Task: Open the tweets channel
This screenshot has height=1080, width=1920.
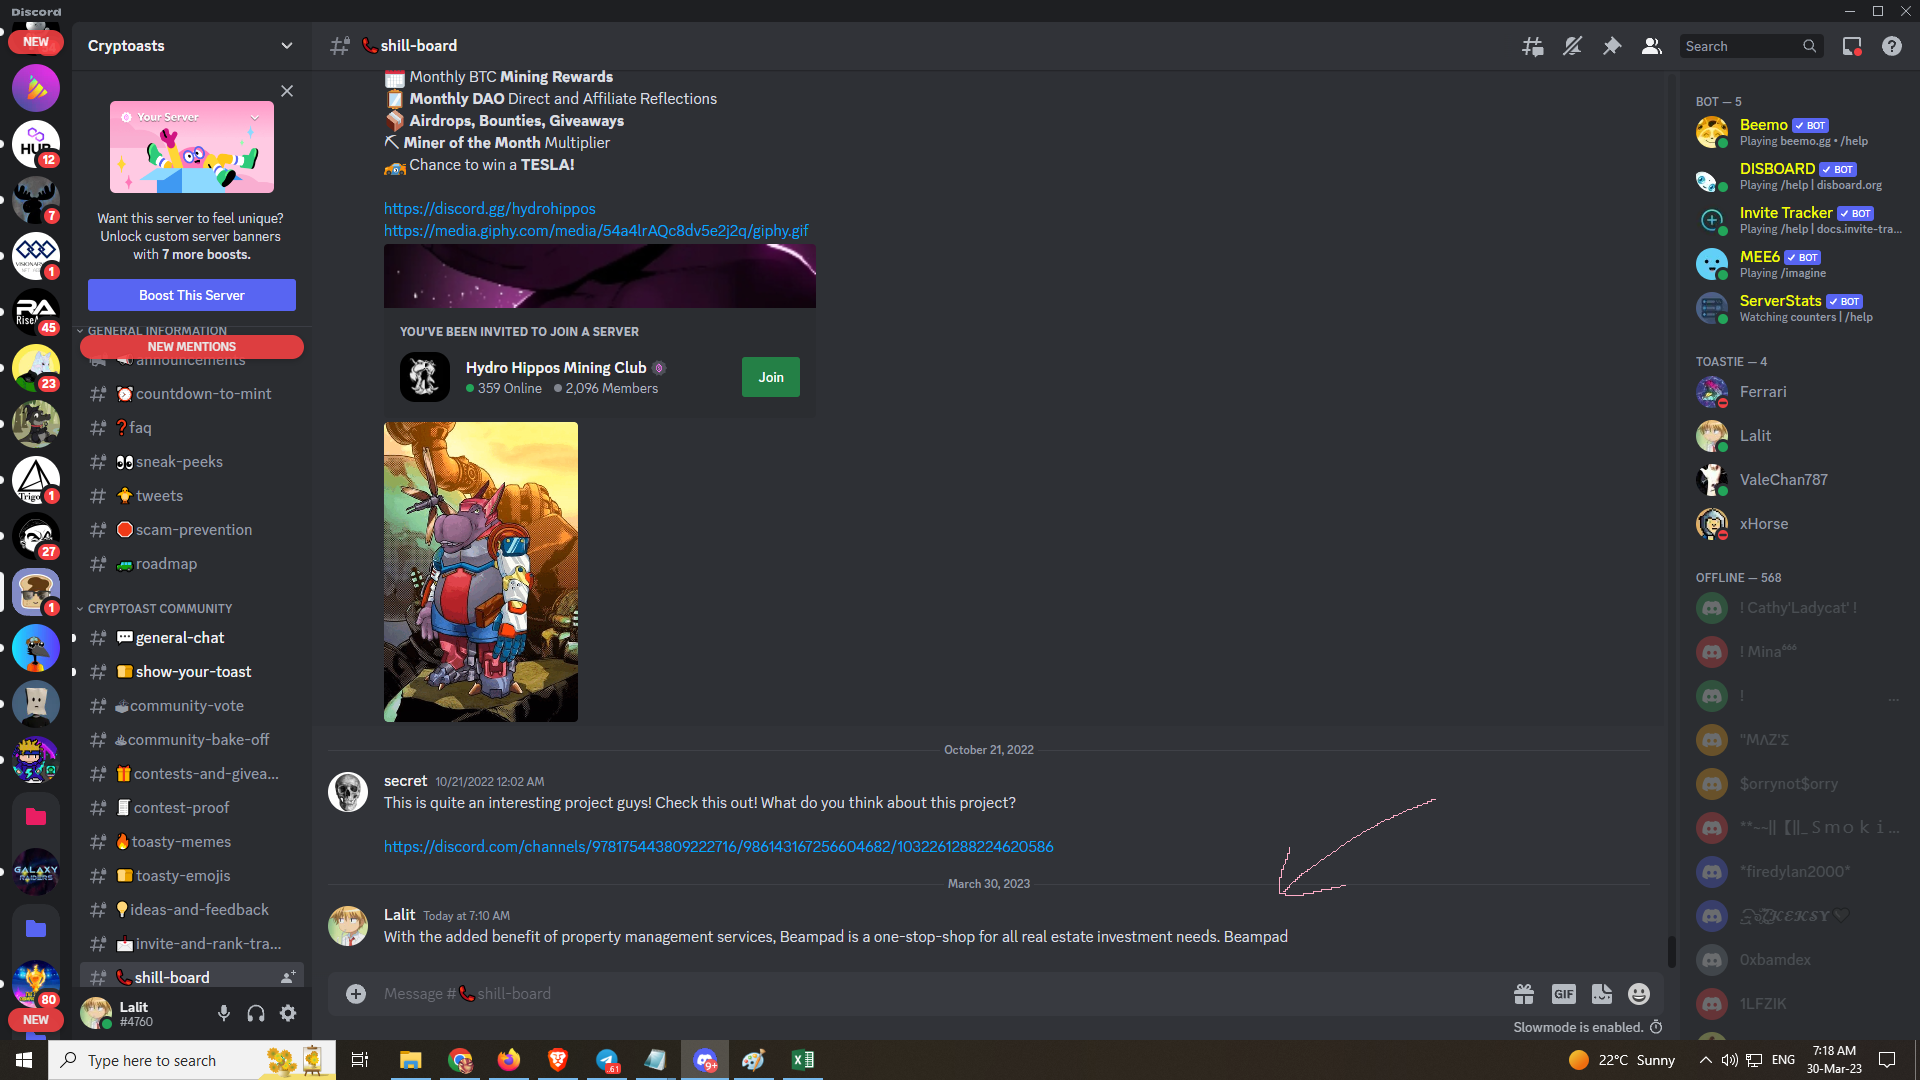Action: point(192,496)
